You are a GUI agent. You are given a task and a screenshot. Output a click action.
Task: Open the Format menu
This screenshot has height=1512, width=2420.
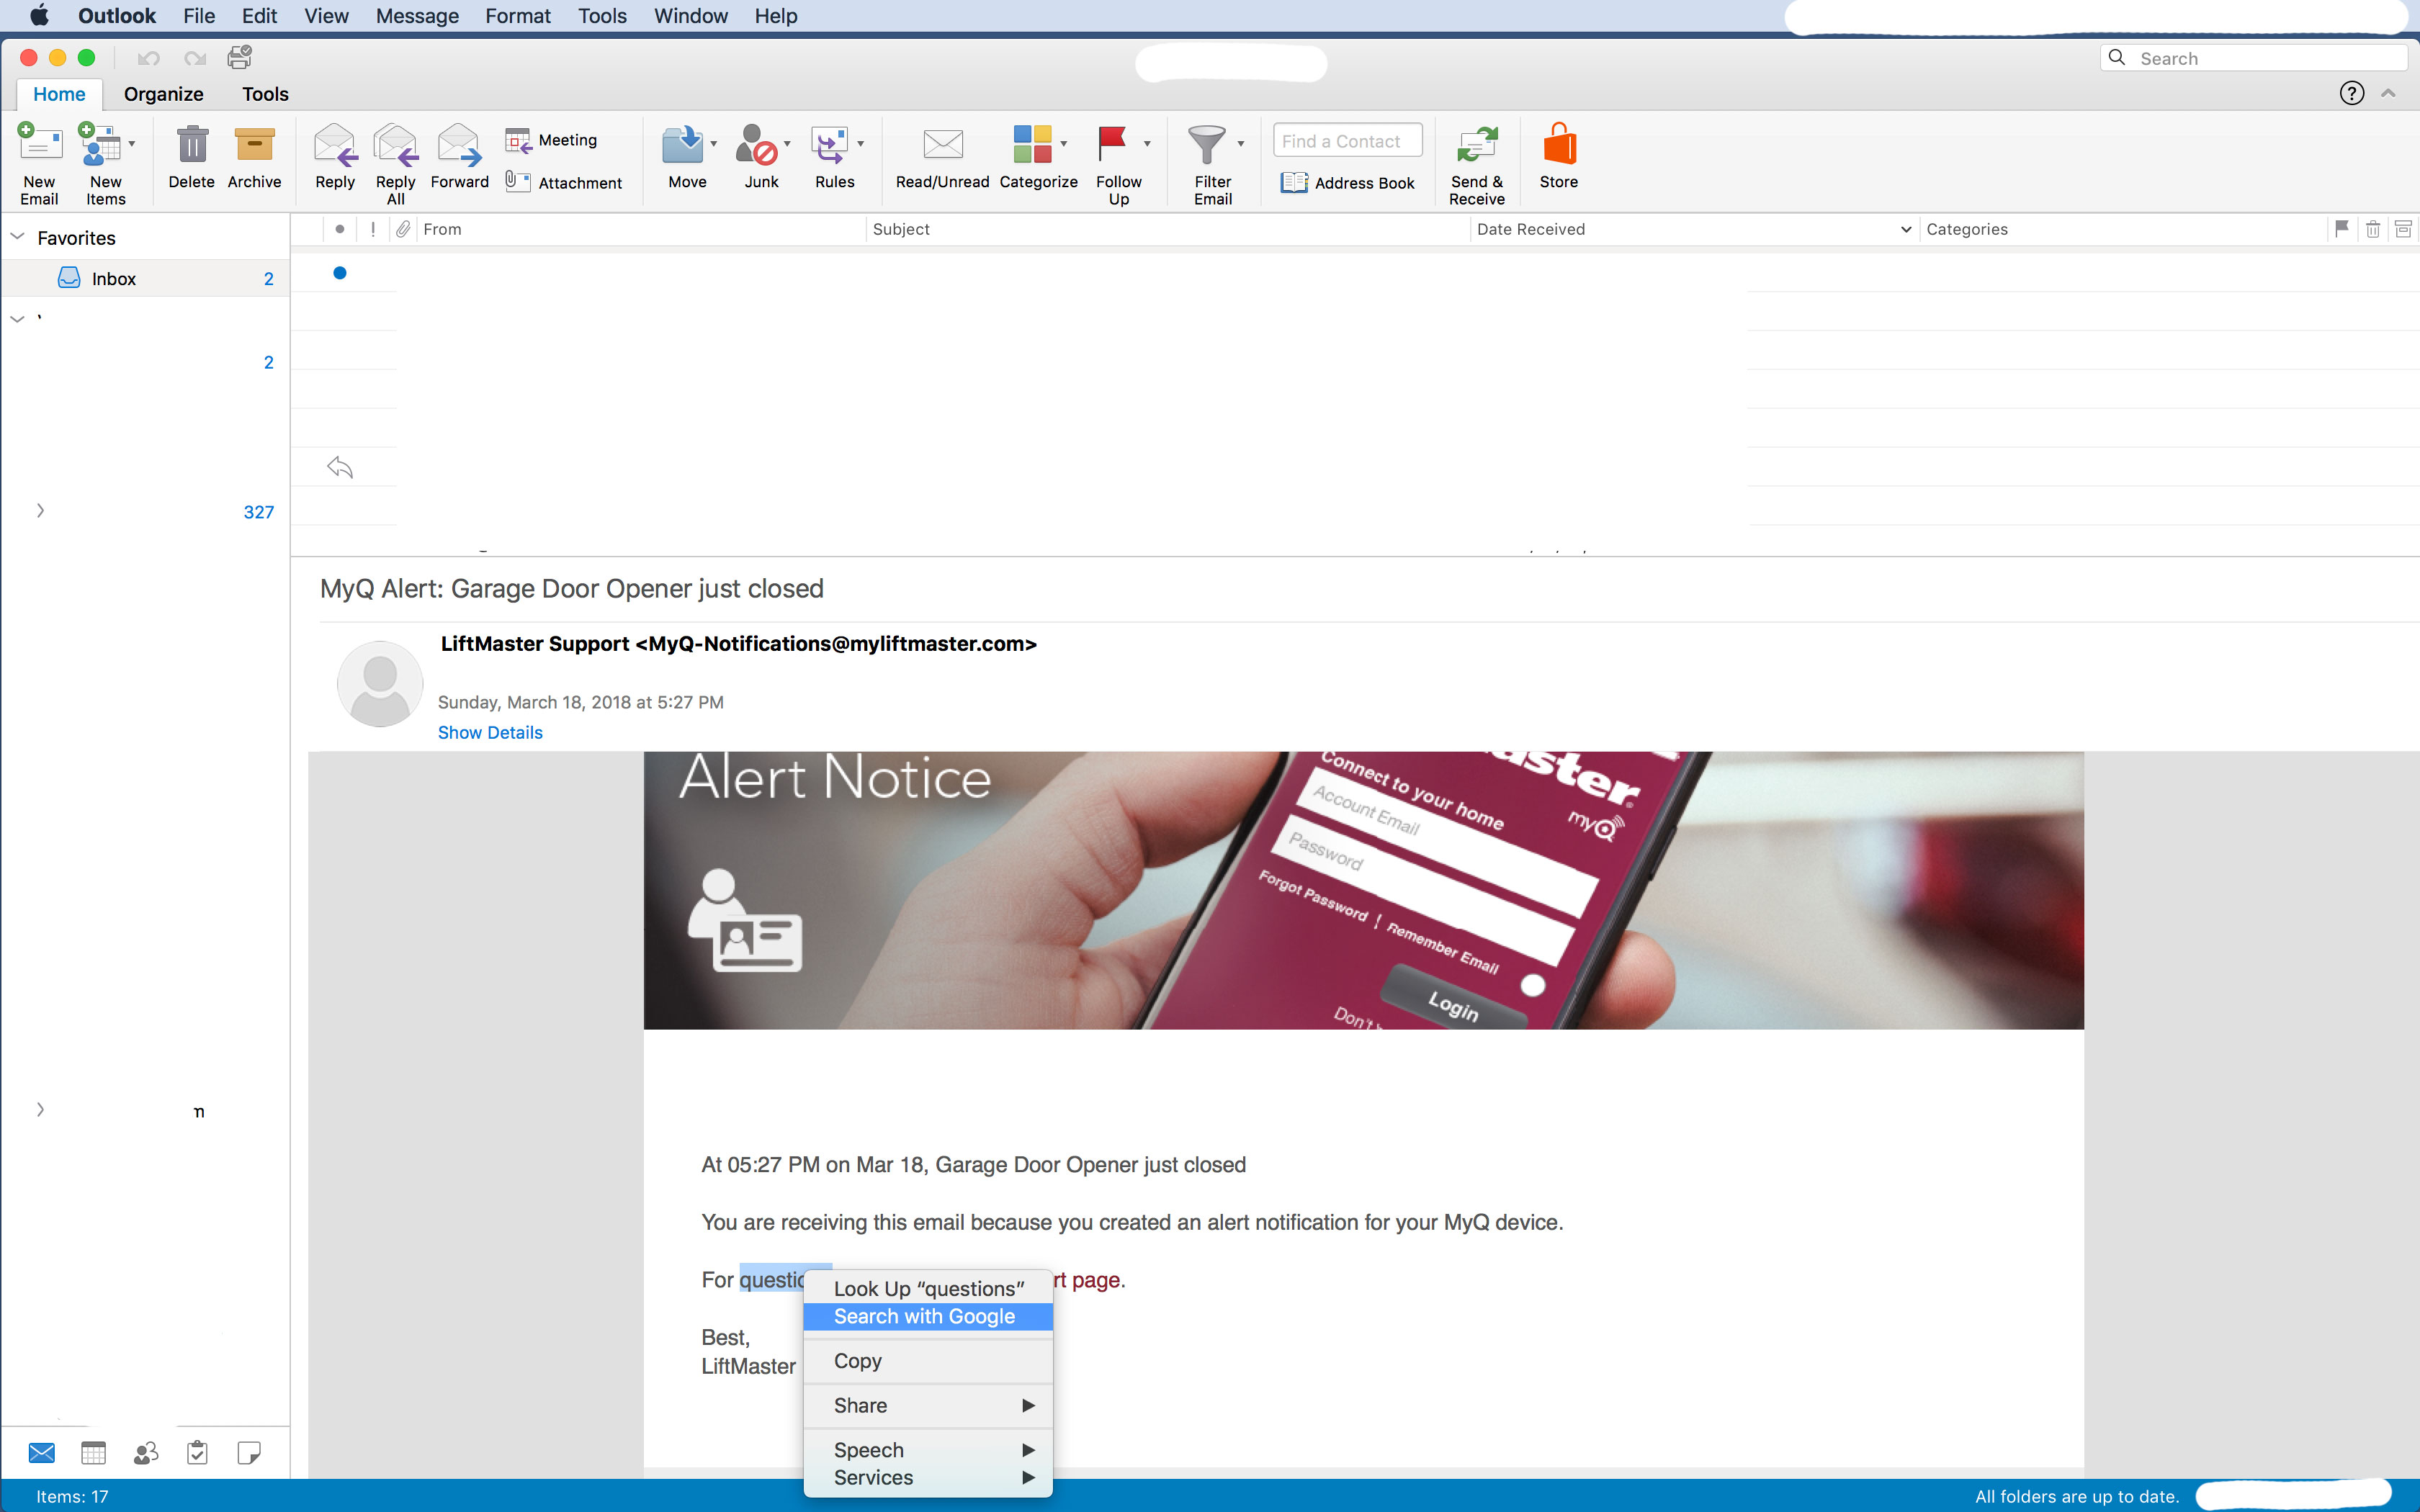[x=518, y=16]
